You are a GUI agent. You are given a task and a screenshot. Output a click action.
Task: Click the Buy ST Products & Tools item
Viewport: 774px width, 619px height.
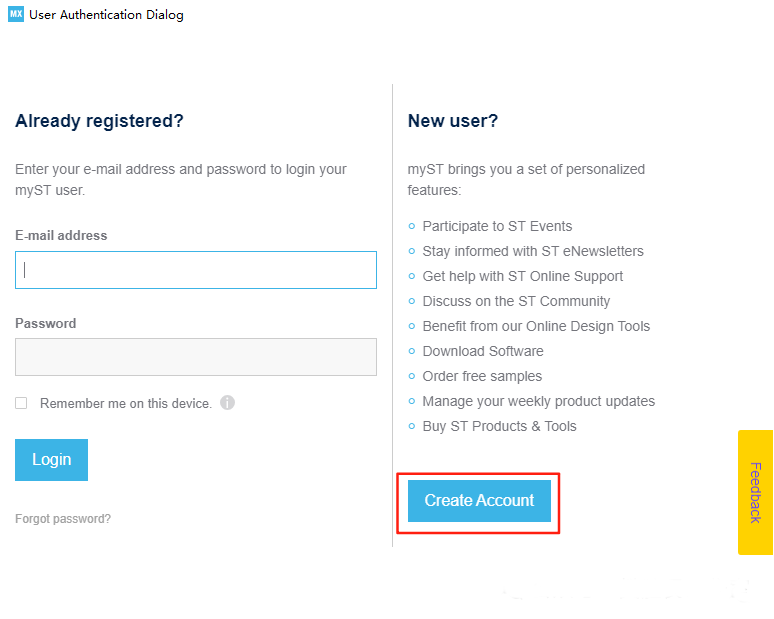[x=499, y=426]
